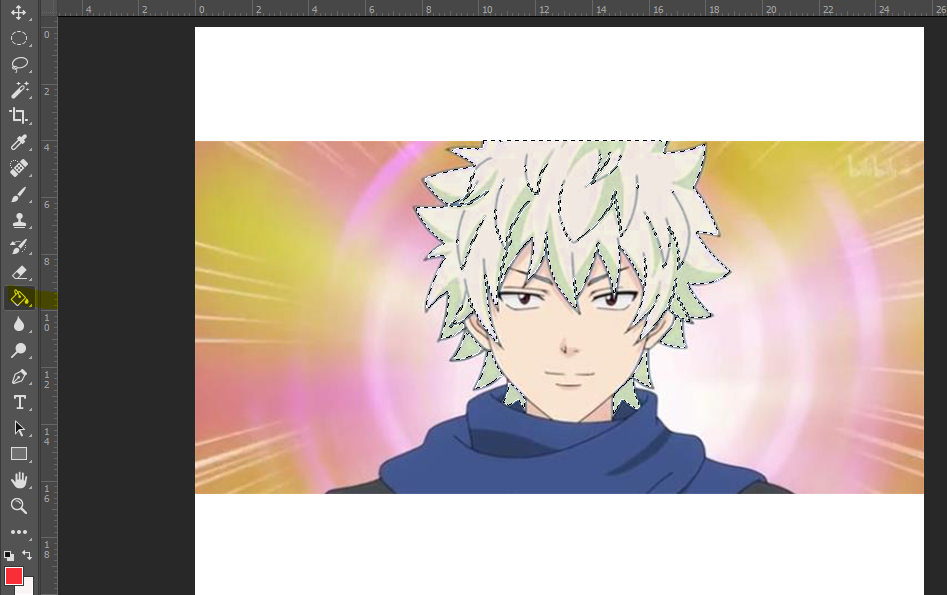Select the Horizontal Type tool
Viewport: 947px width, 595px height.
[19, 402]
